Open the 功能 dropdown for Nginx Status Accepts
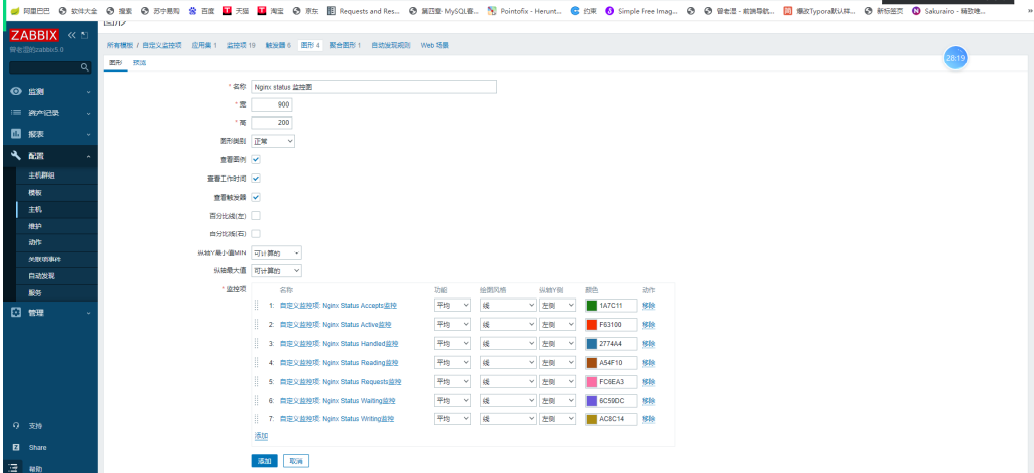Viewport: 1034px width, 473px height. point(452,305)
